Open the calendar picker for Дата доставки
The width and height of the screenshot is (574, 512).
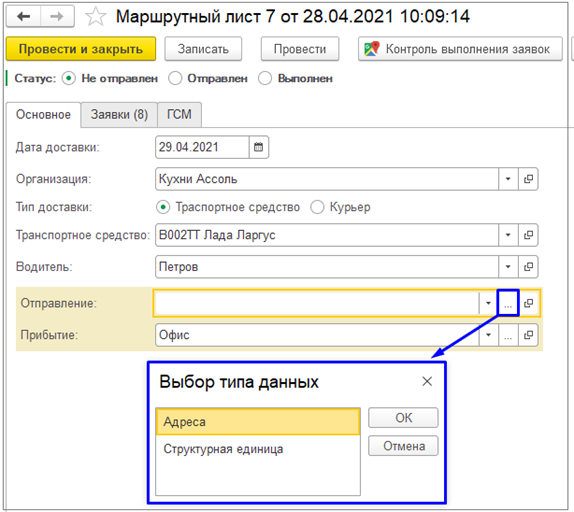(259, 147)
